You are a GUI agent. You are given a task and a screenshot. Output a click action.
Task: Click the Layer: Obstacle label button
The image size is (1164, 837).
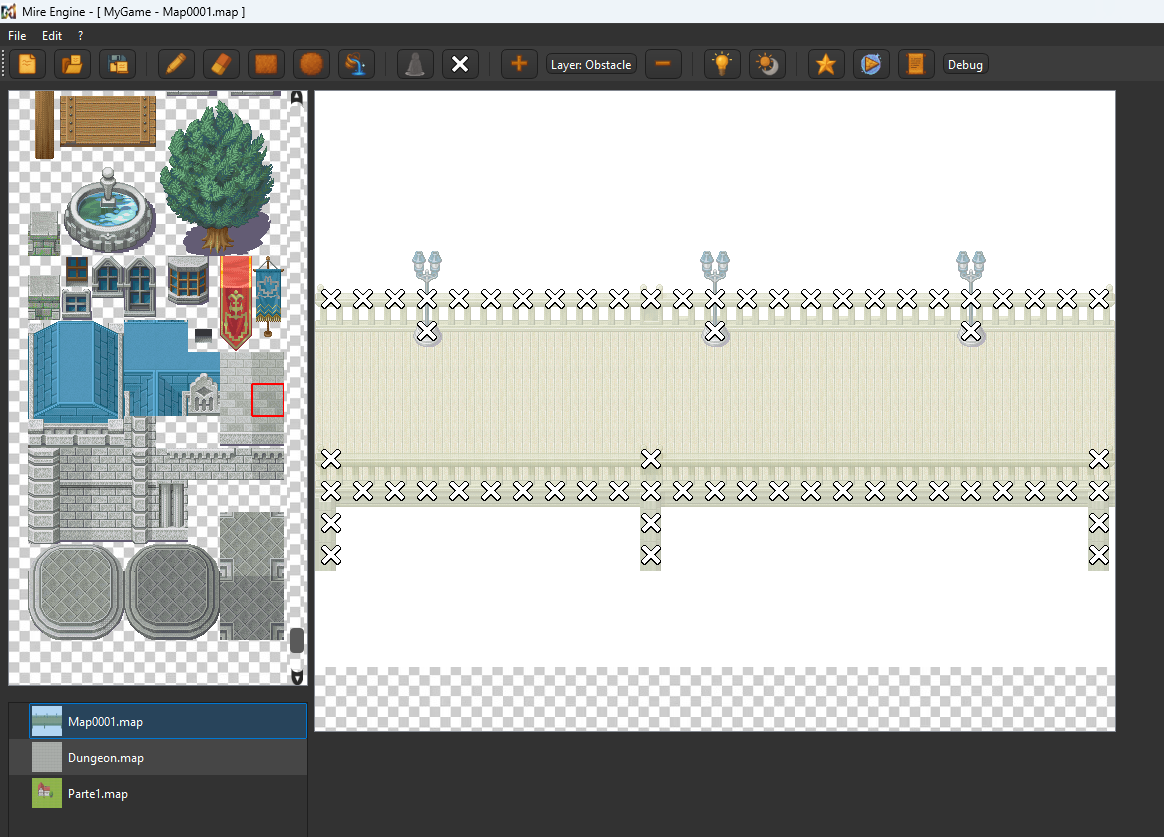pyautogui.click(x=591, y=65)
